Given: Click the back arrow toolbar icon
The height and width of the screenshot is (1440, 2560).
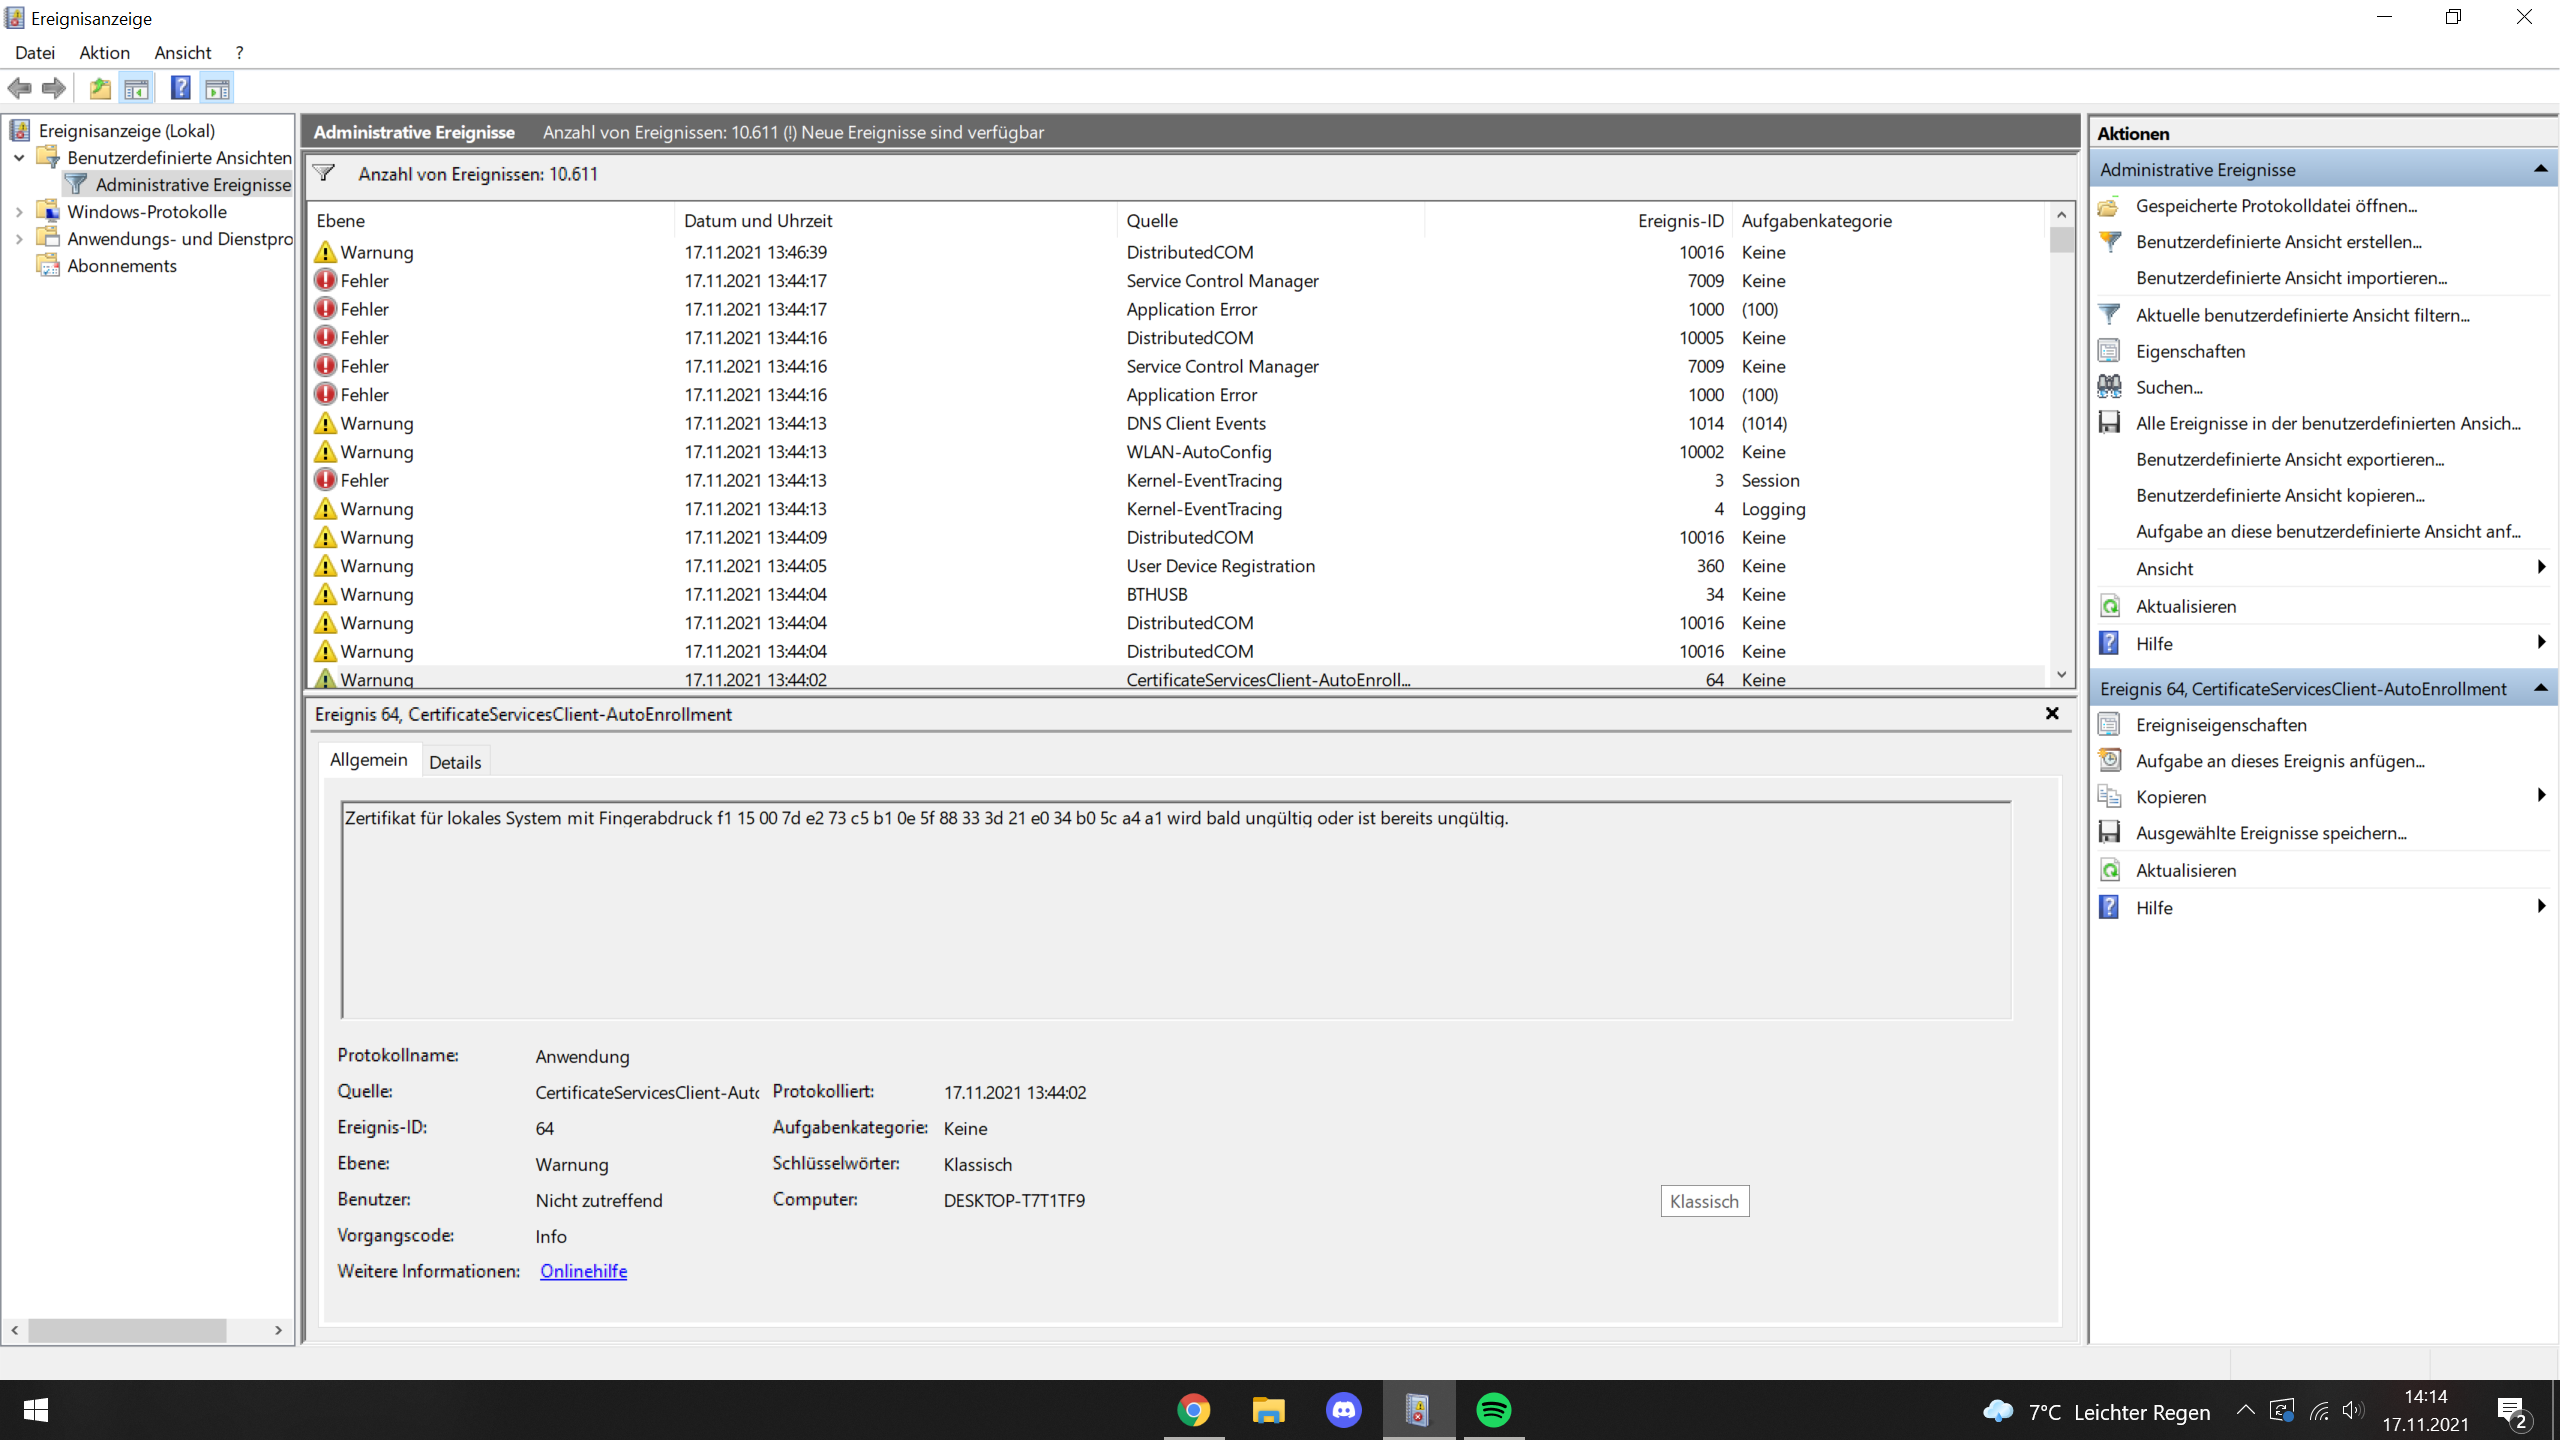Looking at the screenshot, I should tap(20, 88).
